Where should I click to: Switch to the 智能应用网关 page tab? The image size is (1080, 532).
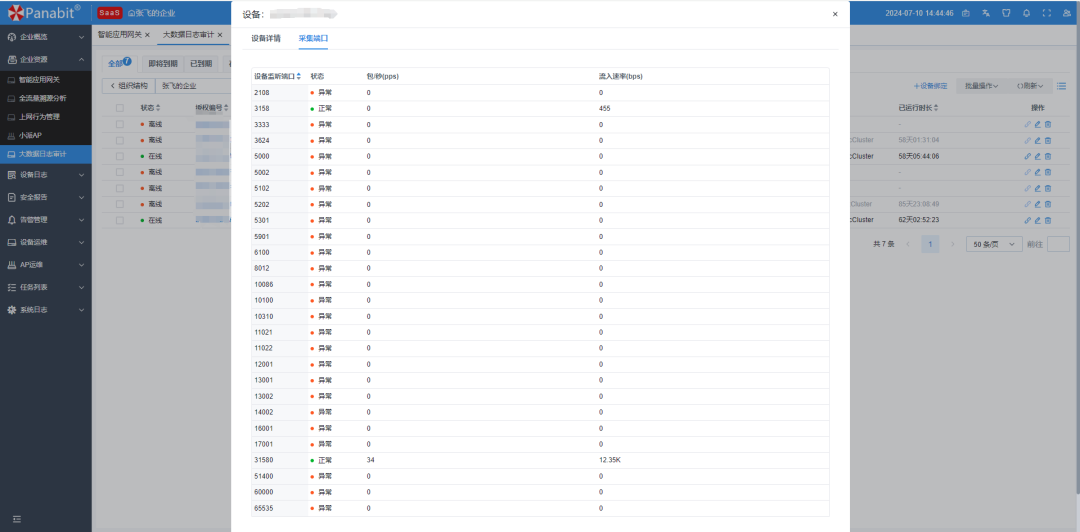point(119,34)
